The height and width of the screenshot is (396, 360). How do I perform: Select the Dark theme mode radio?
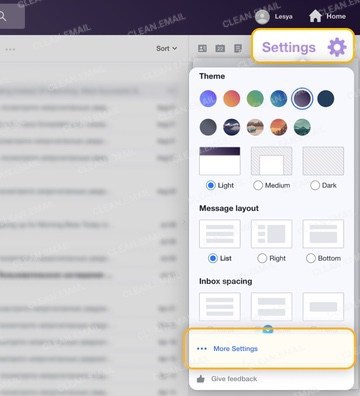coord(315,185)
